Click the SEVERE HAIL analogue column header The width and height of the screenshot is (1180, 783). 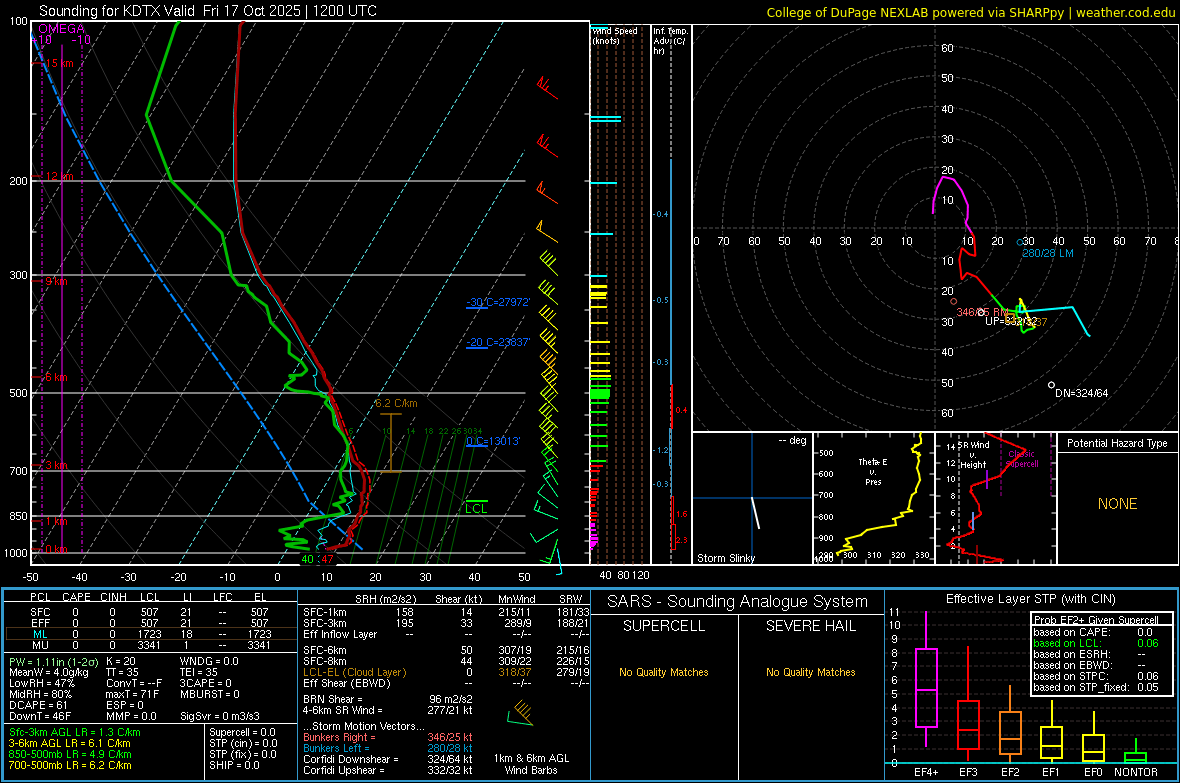pyautogui.click(x=810, y=626)
